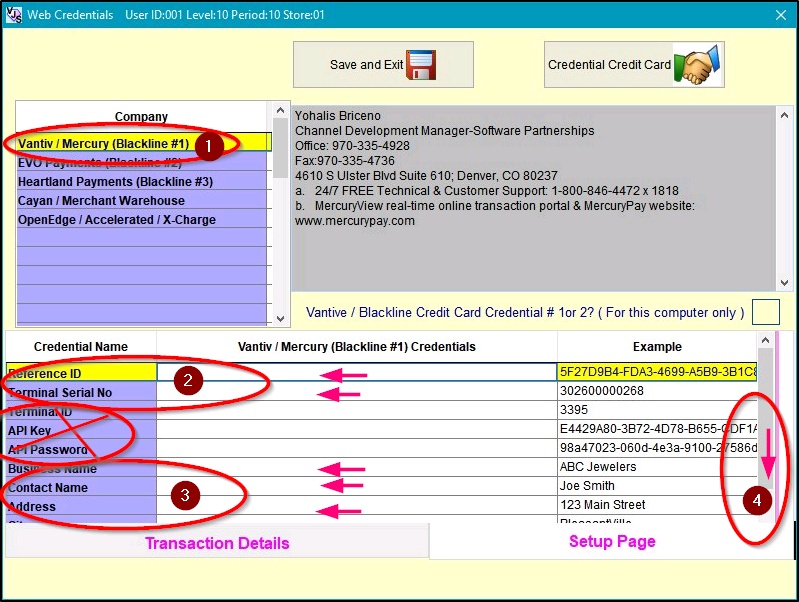The image size is (799, 602).
Task: Click the Terminal Serial No credential value field
Action: point(357,391)
